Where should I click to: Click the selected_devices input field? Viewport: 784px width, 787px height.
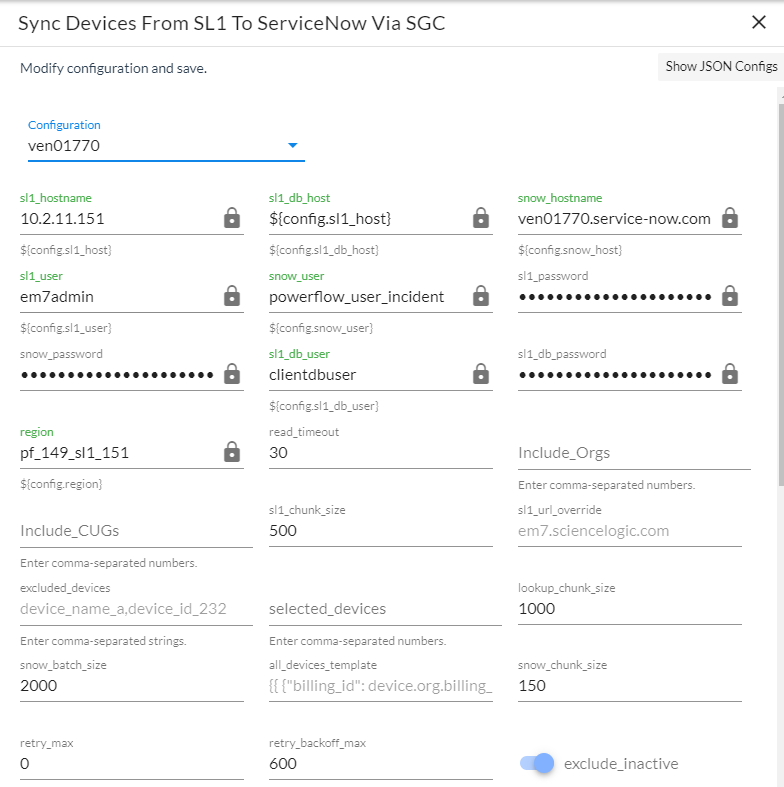pos(385,609)
